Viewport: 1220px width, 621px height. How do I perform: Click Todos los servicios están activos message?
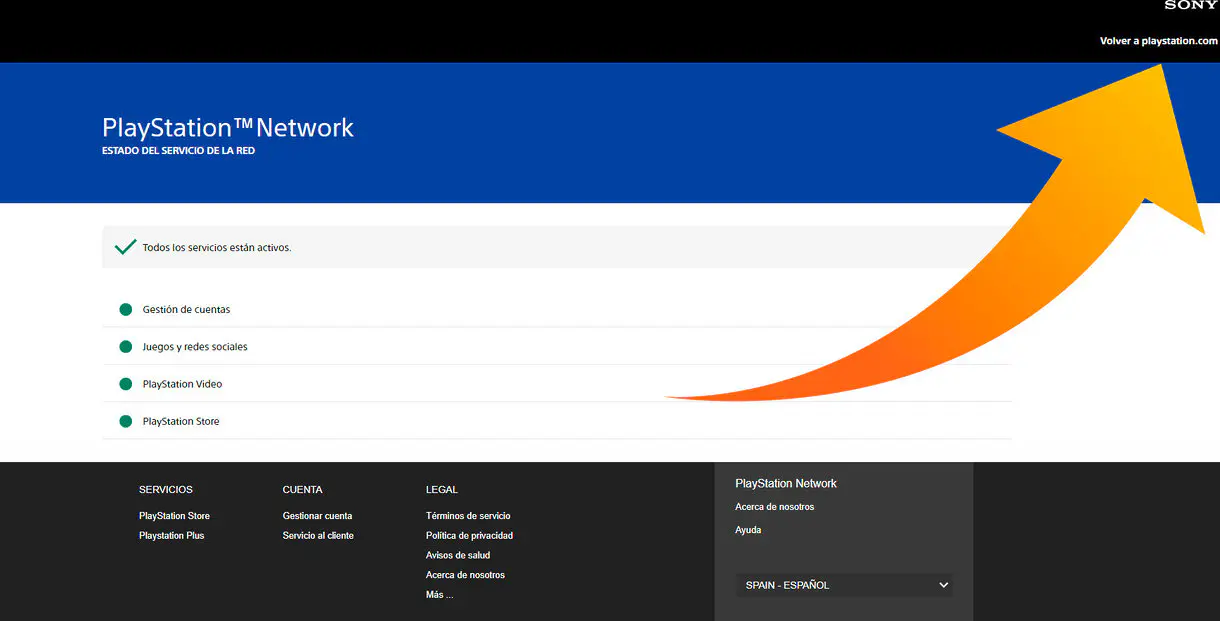pos(217,247)
